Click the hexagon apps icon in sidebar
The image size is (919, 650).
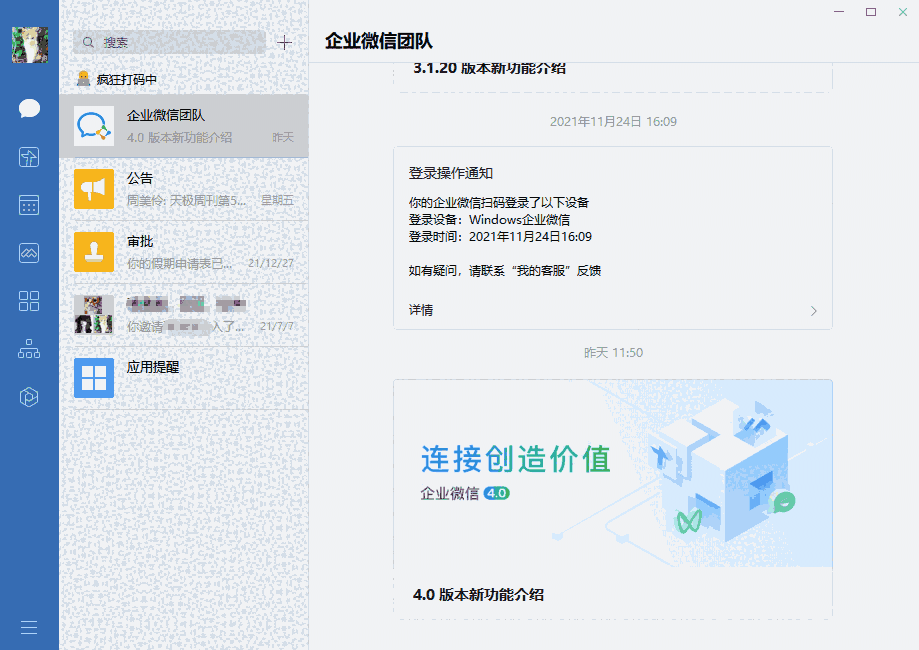tap(28, 397)
